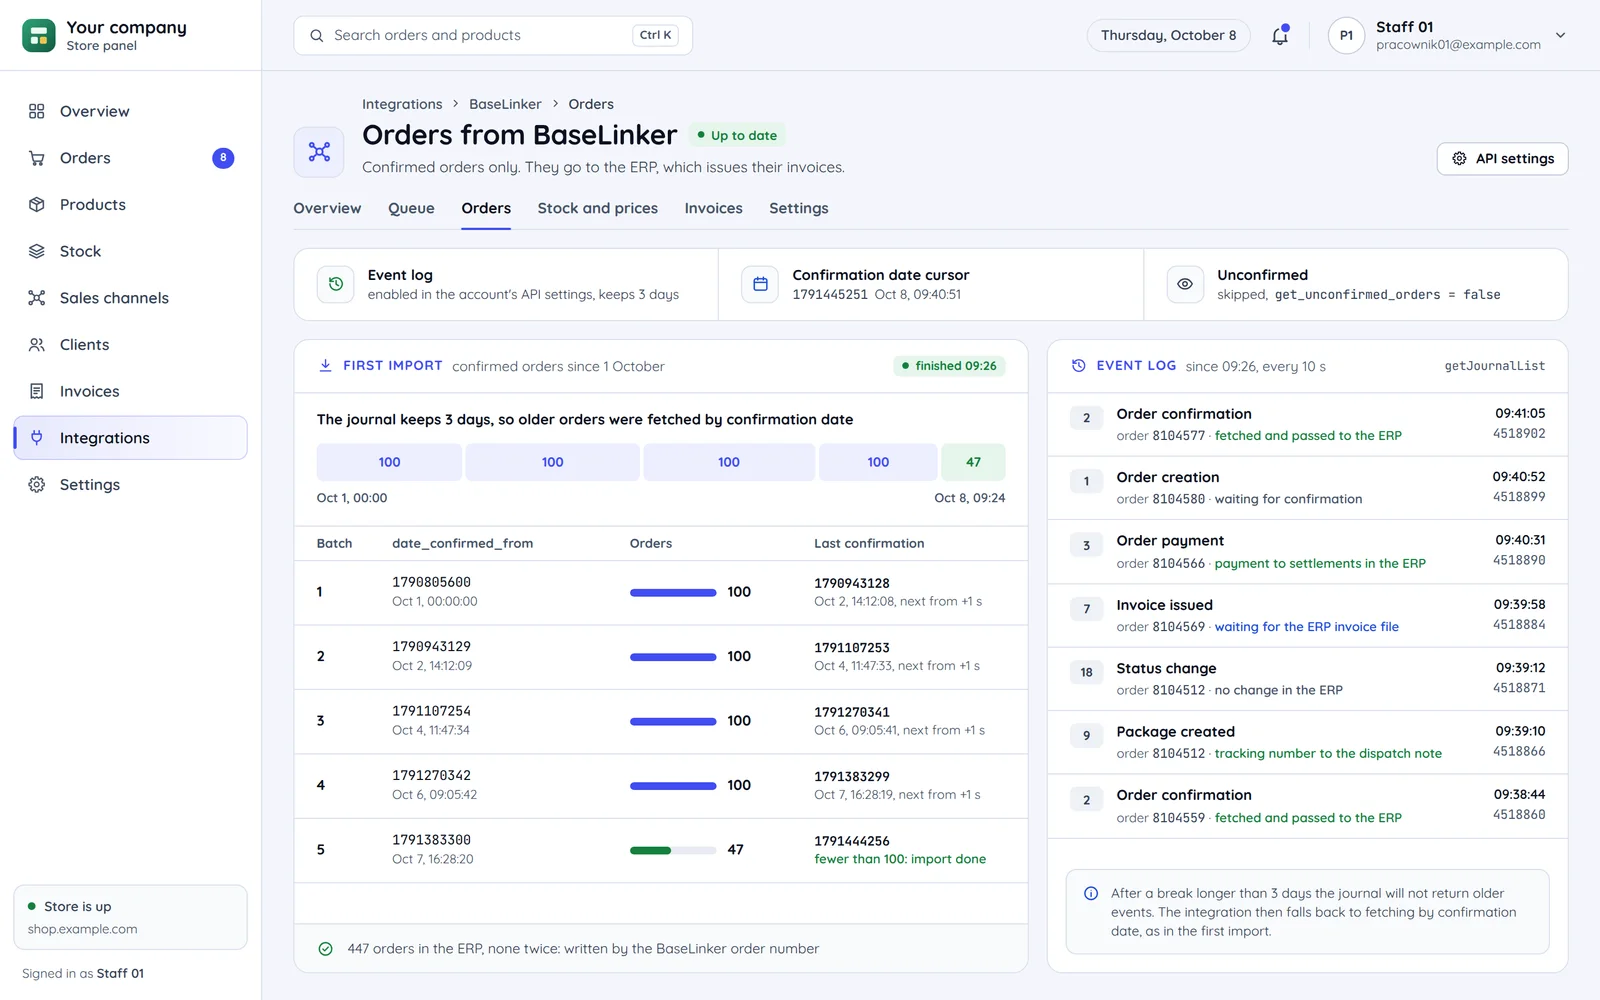Click the Order payment event 8104566
This screenshot has height=1000, width=1600.
pos(1308,551)
